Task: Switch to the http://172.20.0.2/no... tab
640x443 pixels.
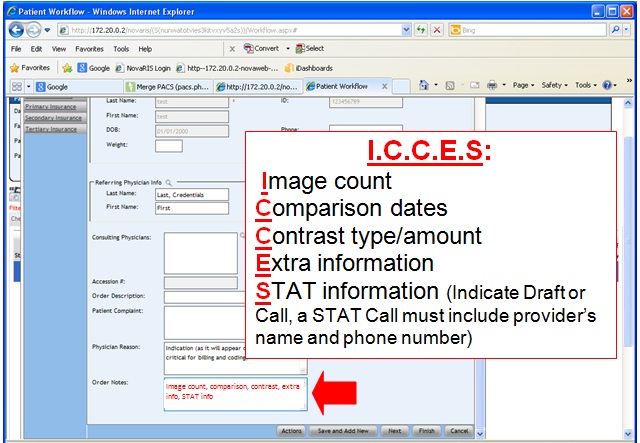Action: coord(258,87)
